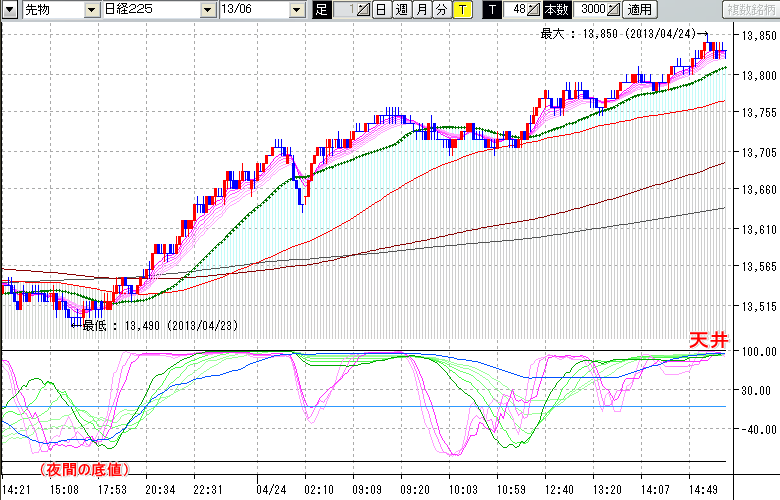
Task: Select the minute chart 分 button
Action: pyautogui.click(x=441, y=9)
